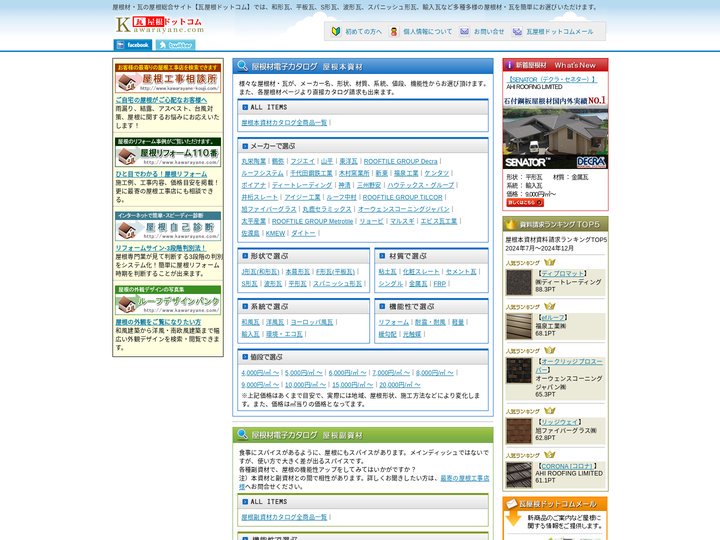Click the blue arrow icon beside 材質で選ぶ
This screenshot has height=540, width=720.
tap(382, 256)
